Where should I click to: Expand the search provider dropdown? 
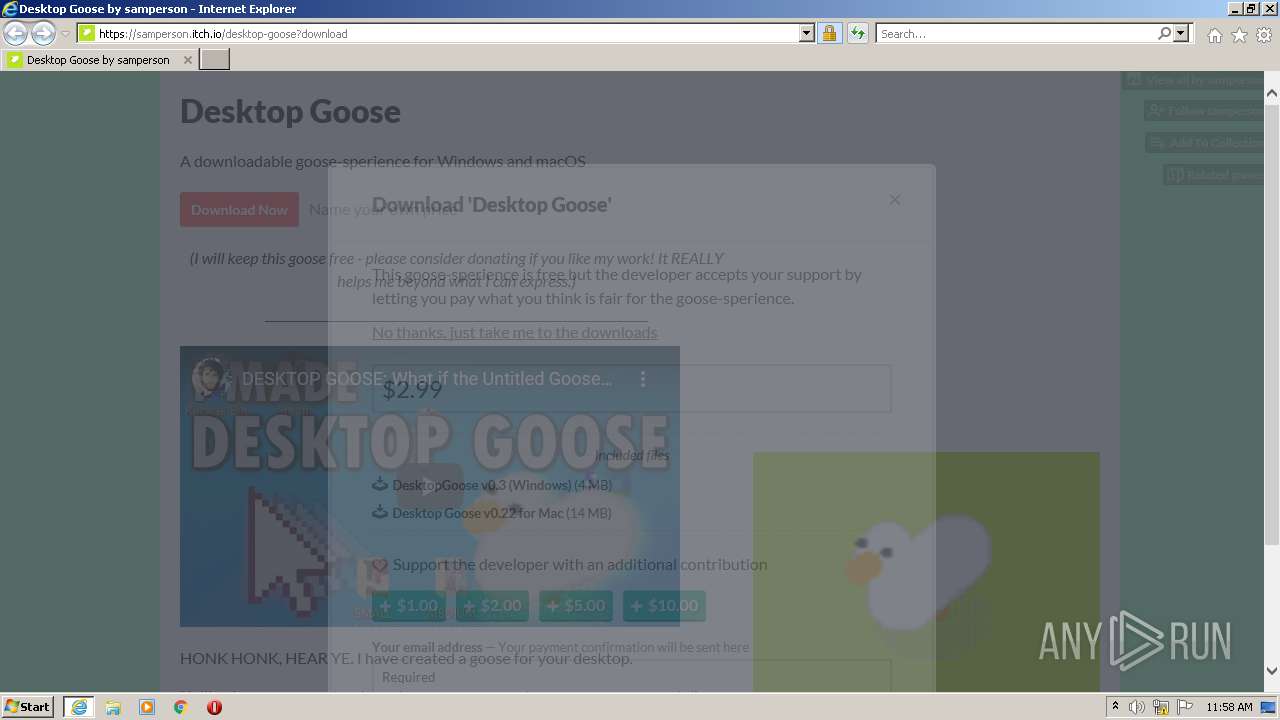[x=1181, y=33]
